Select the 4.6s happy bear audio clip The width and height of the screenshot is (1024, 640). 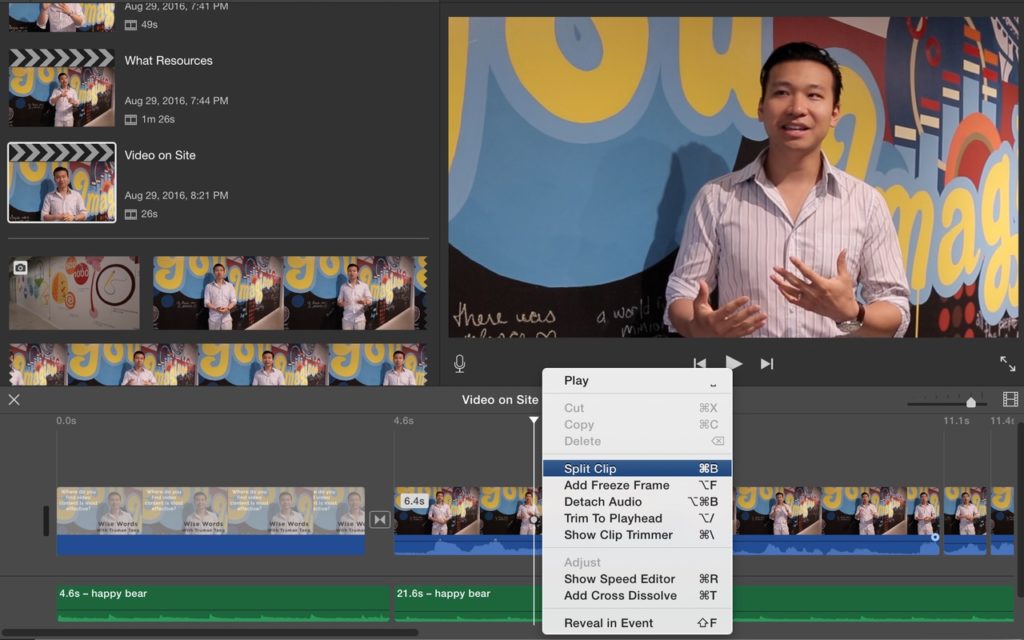(x=223, y=603)
